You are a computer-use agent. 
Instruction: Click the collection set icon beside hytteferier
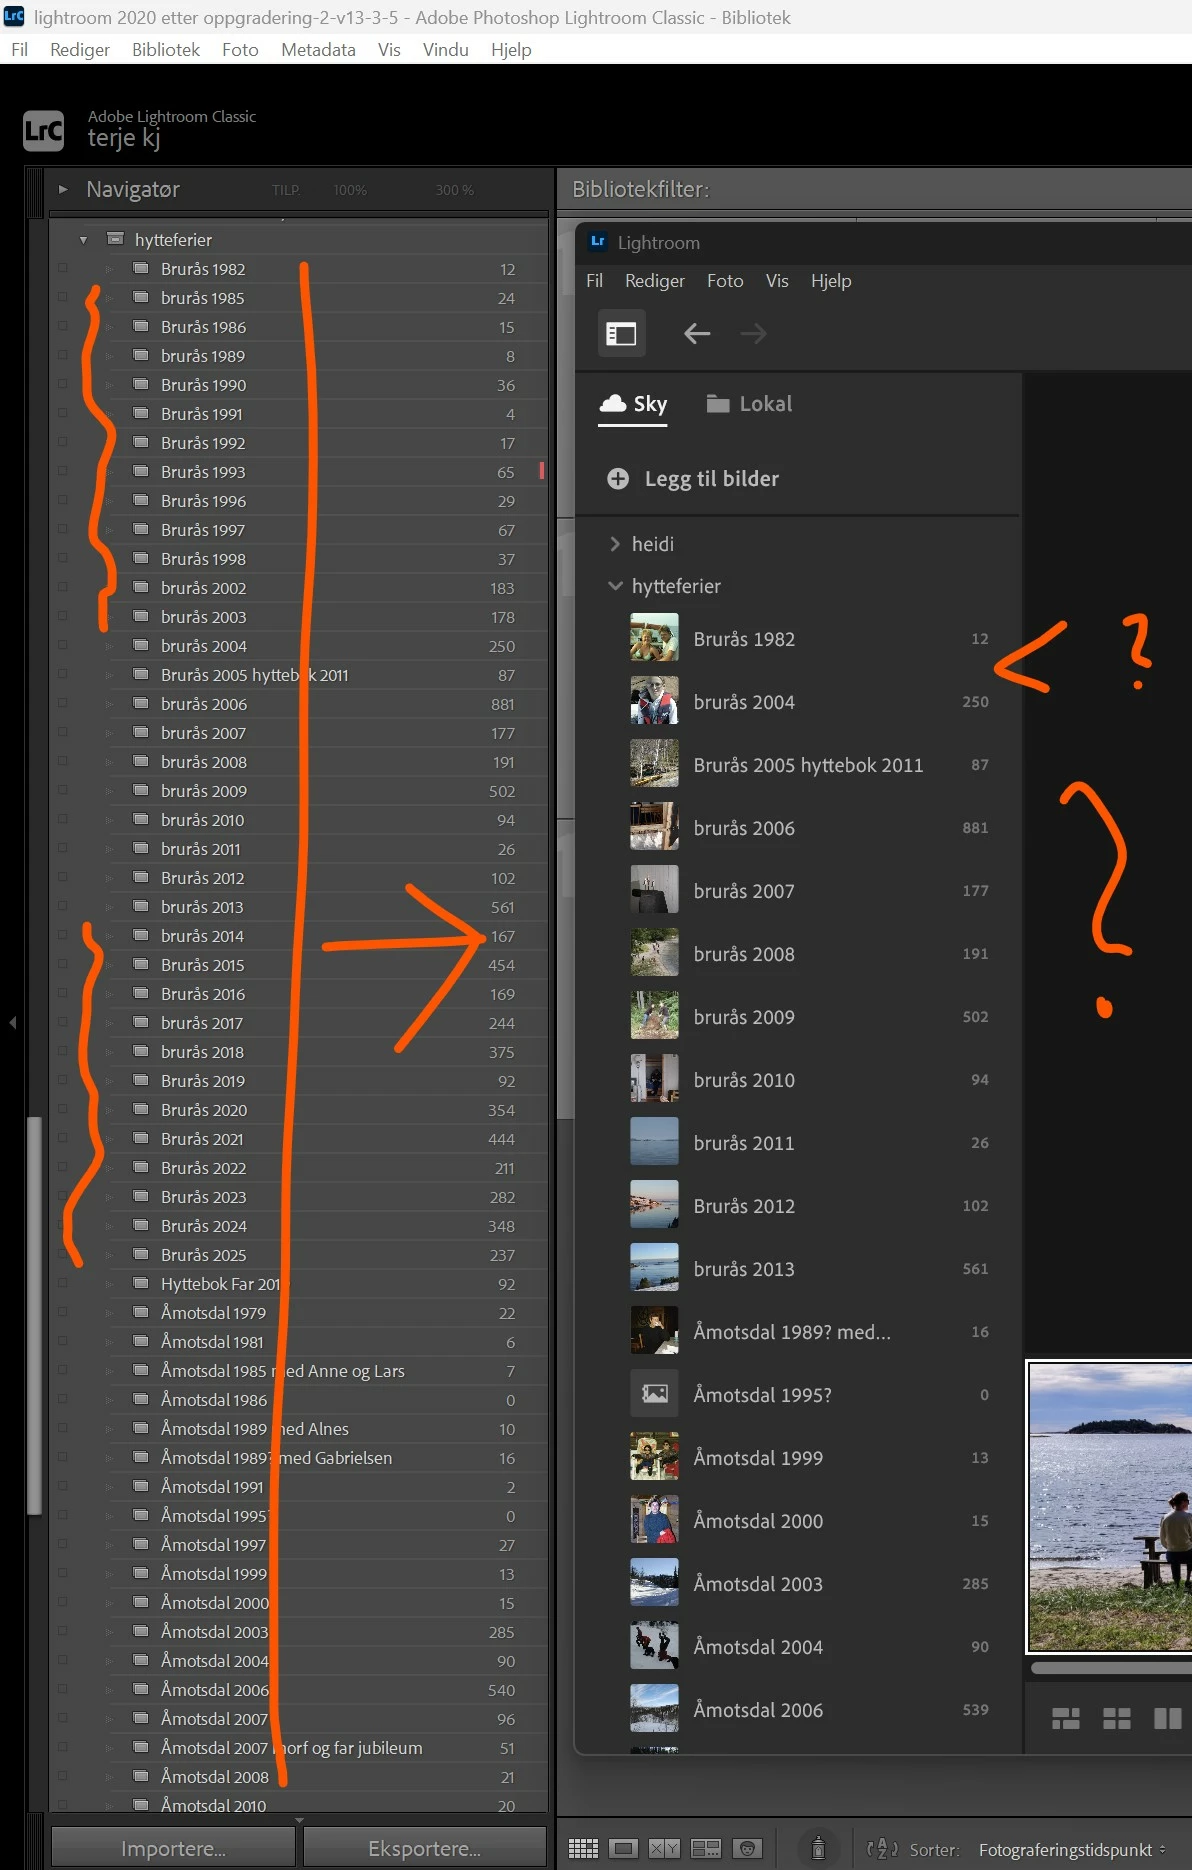[116, 239]
